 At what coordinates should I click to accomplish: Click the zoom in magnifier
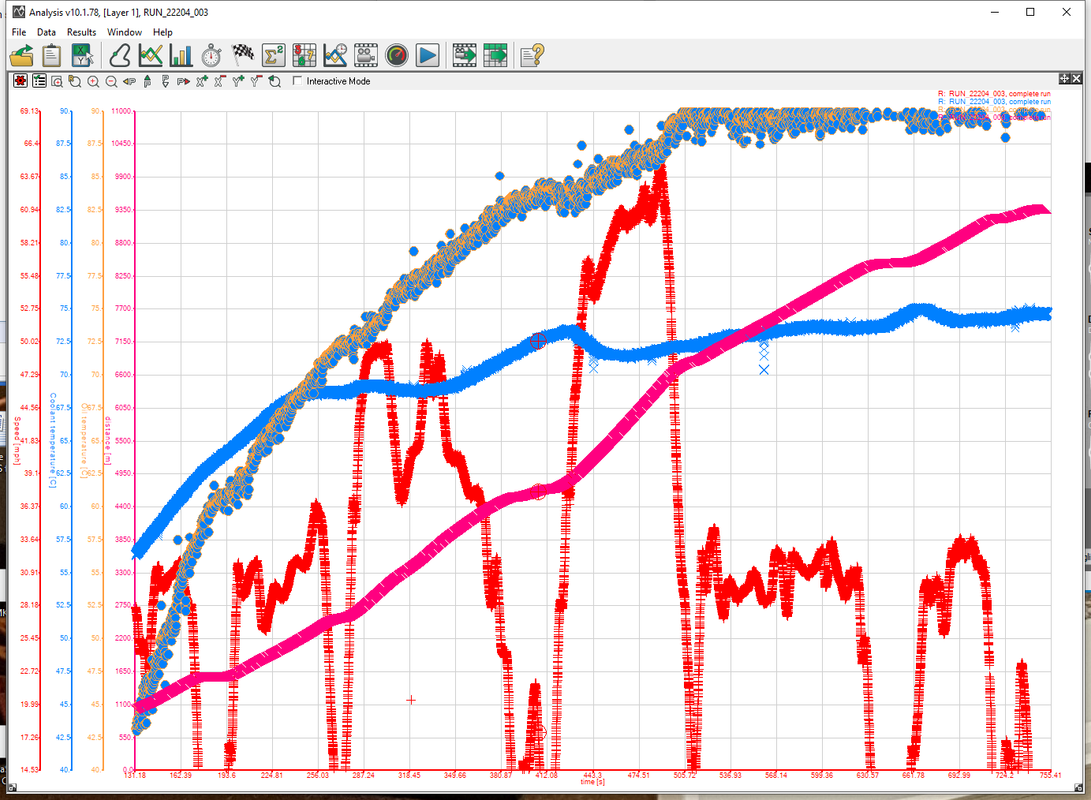tap(93, 81)
